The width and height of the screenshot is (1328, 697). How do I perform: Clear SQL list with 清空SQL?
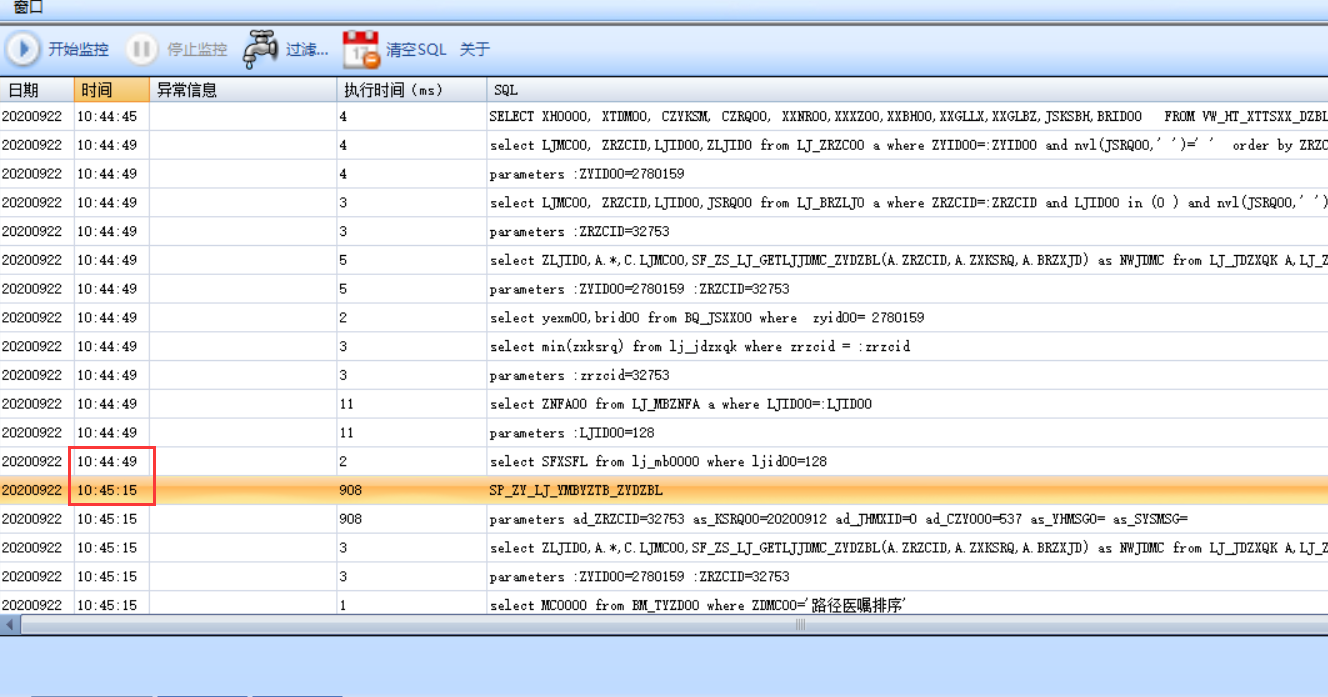[416, 49]
